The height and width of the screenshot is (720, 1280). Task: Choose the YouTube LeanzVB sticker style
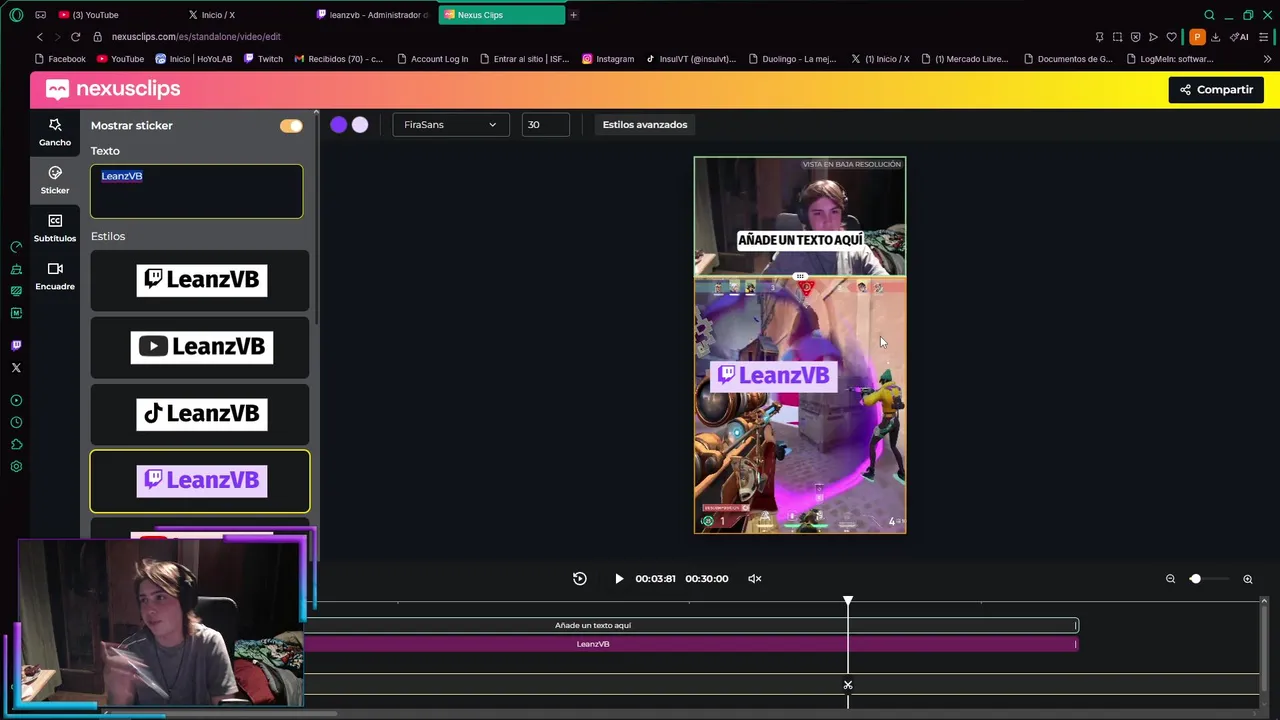point(201,347)
